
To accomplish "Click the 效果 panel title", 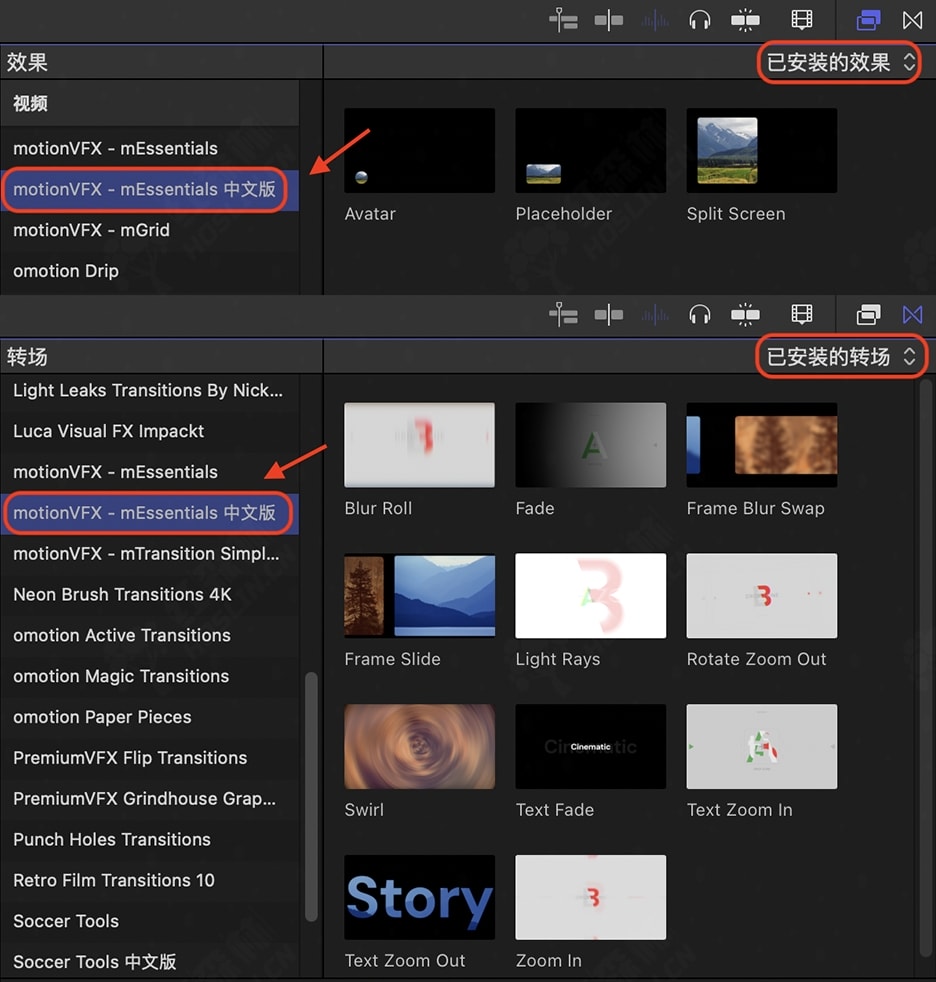I will tap(27, 63).
